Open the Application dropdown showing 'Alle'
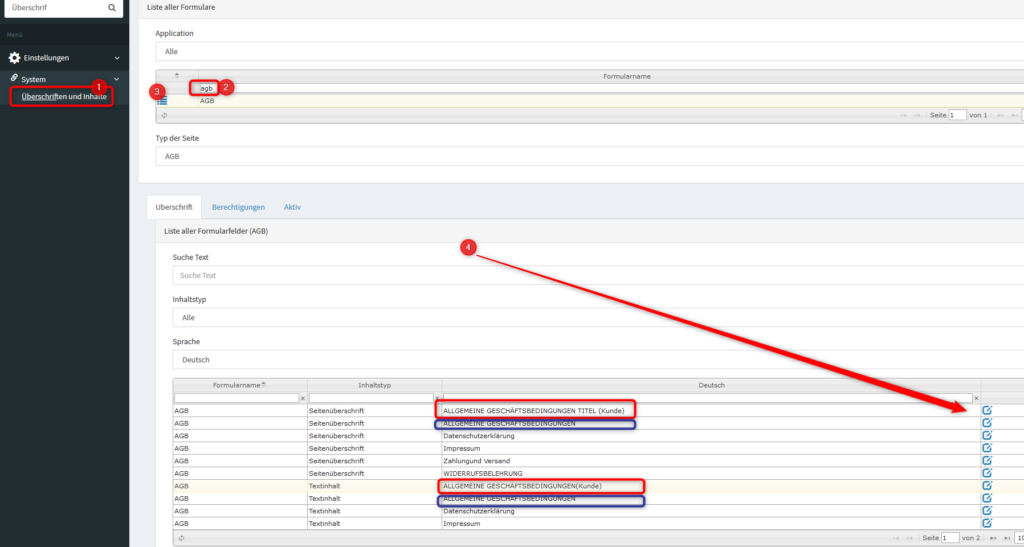The width and height of the screenshot is (1024, 547). [x=590, y=51]
